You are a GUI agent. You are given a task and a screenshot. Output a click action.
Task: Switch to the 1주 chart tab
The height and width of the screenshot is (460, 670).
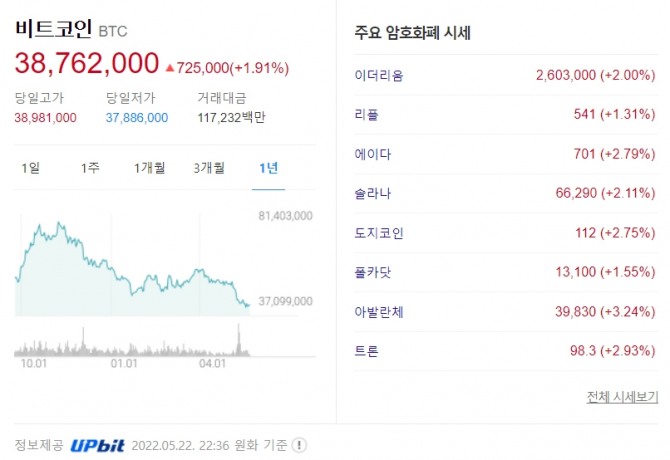(x=90, y=168)
